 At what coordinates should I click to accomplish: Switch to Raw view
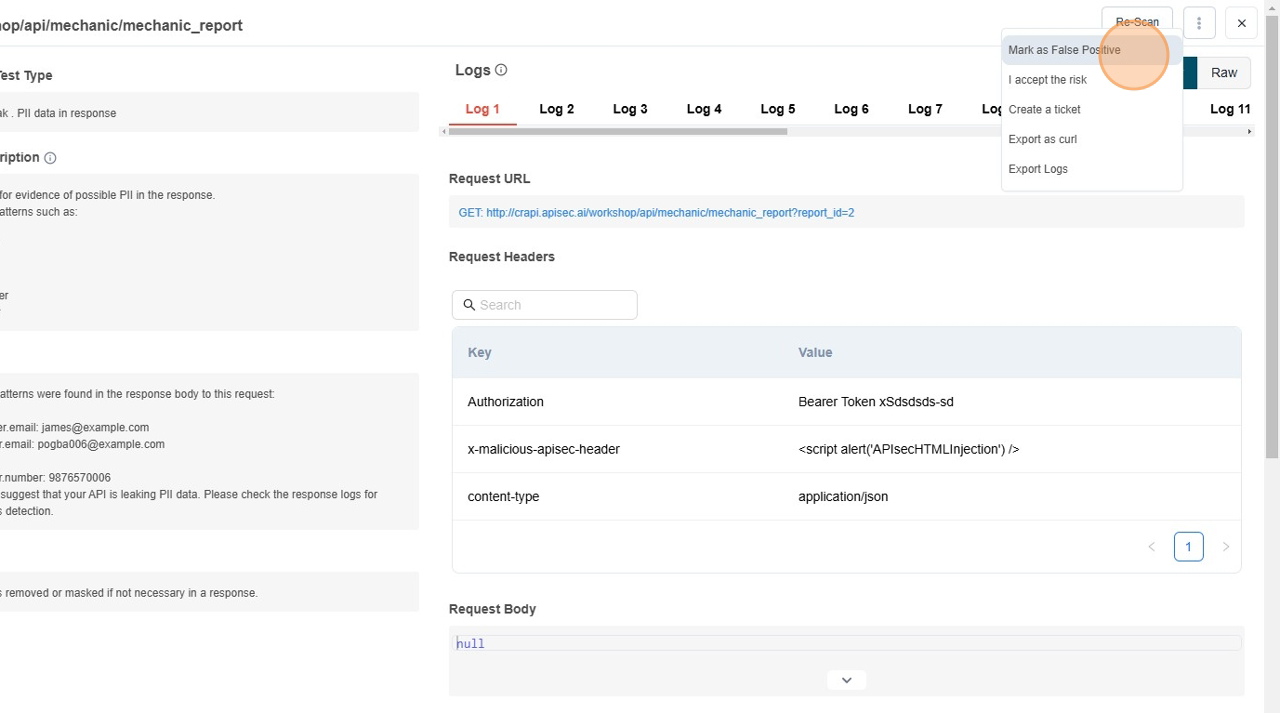pos(1223,73)
